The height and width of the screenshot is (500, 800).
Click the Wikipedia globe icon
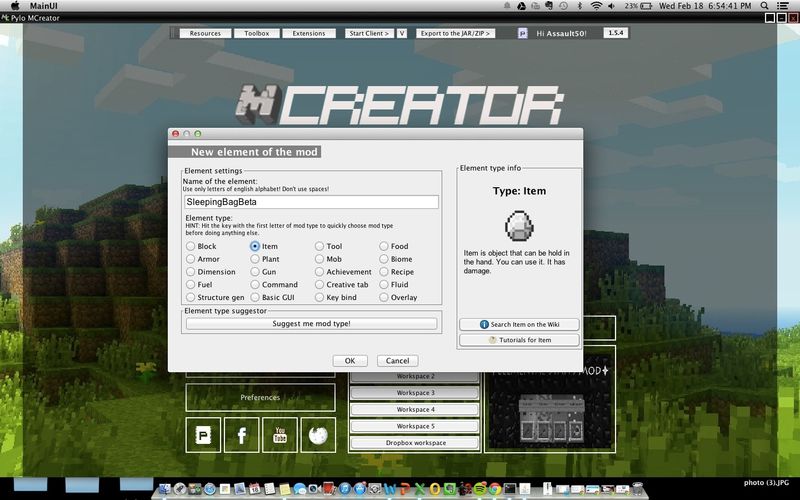click(x=317, y=435)
